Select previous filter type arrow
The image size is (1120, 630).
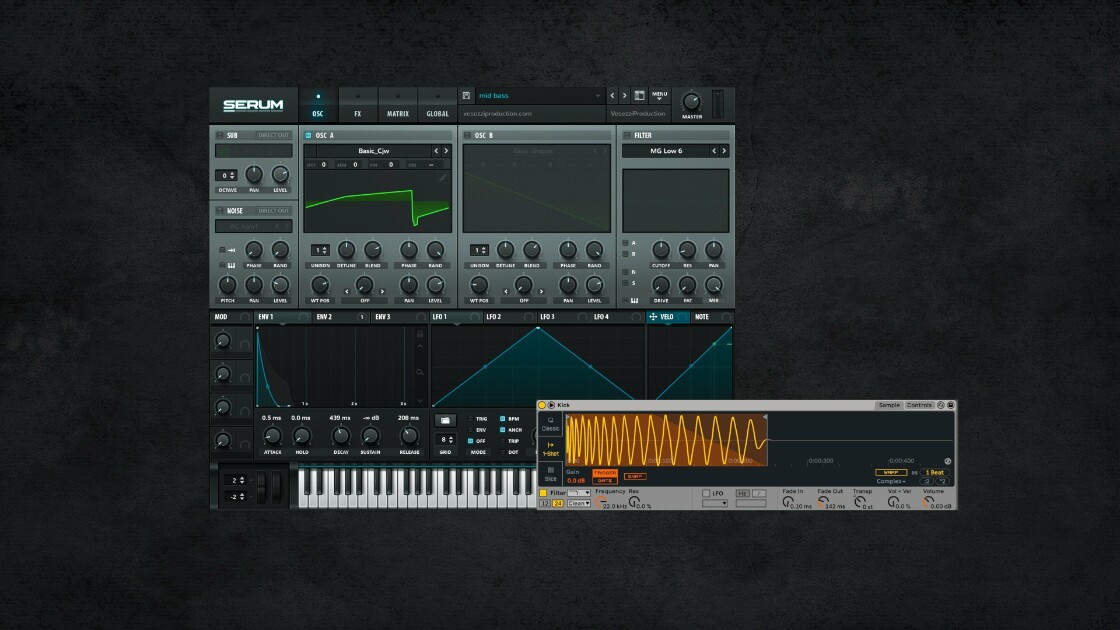(x=714, y=151)
